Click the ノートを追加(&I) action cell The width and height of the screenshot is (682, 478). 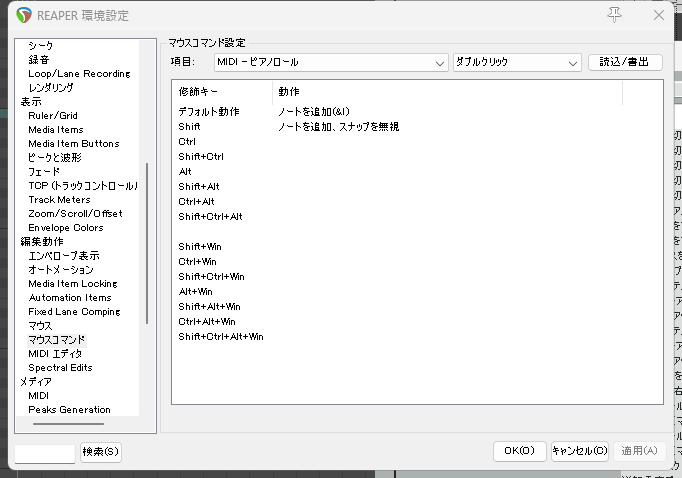pos(314,112)
